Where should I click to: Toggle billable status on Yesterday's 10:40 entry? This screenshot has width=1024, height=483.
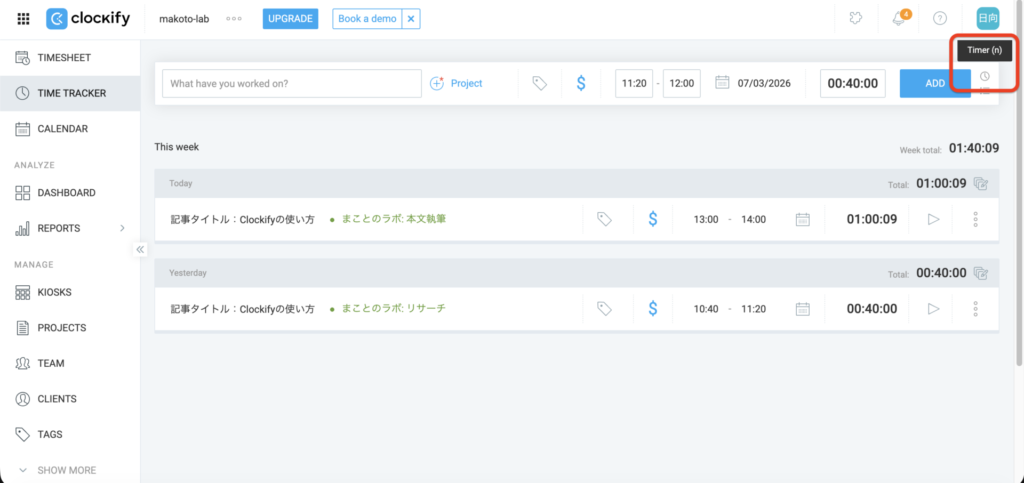tap(652, 309)
